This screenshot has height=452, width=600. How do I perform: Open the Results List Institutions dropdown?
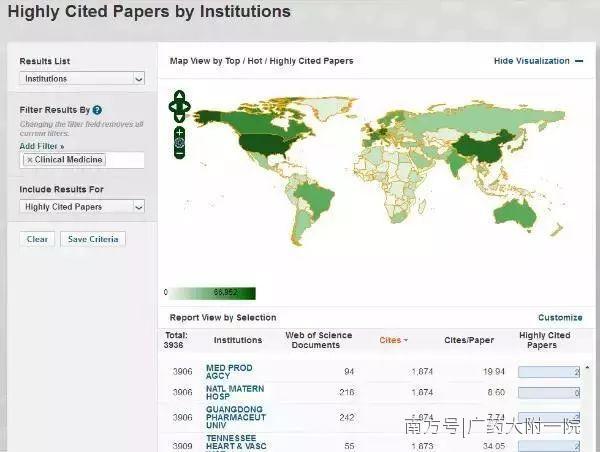[x=82, y=78]
